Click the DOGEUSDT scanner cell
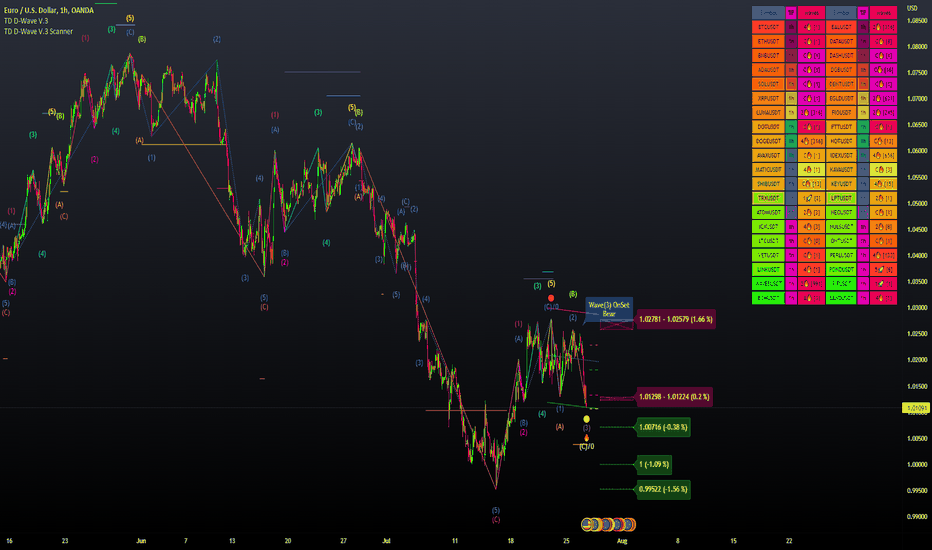 768,141
